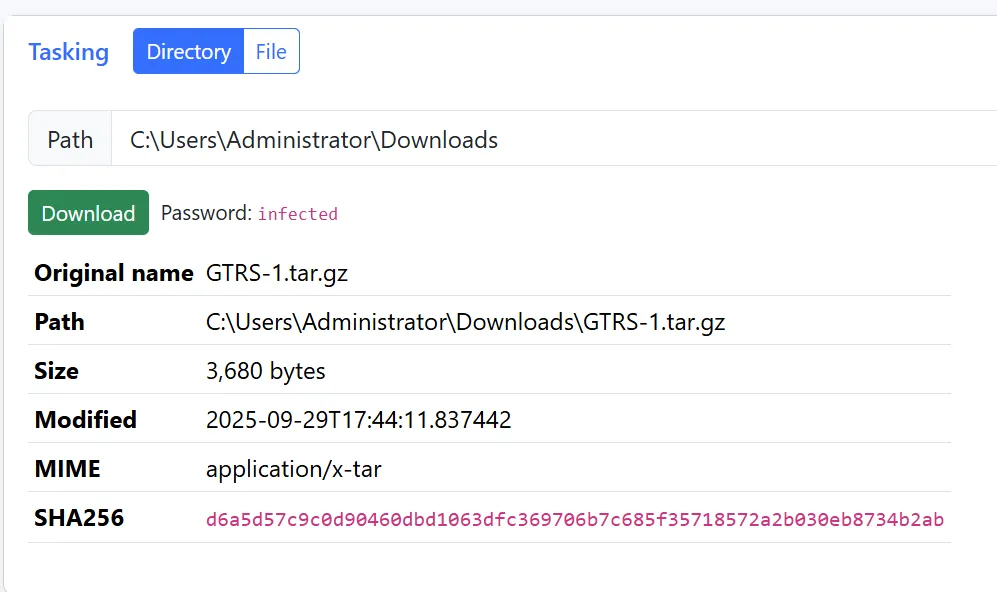Switch to the Directory mode
Viewport: 997px width, 592px height.
tap(188, 52)
